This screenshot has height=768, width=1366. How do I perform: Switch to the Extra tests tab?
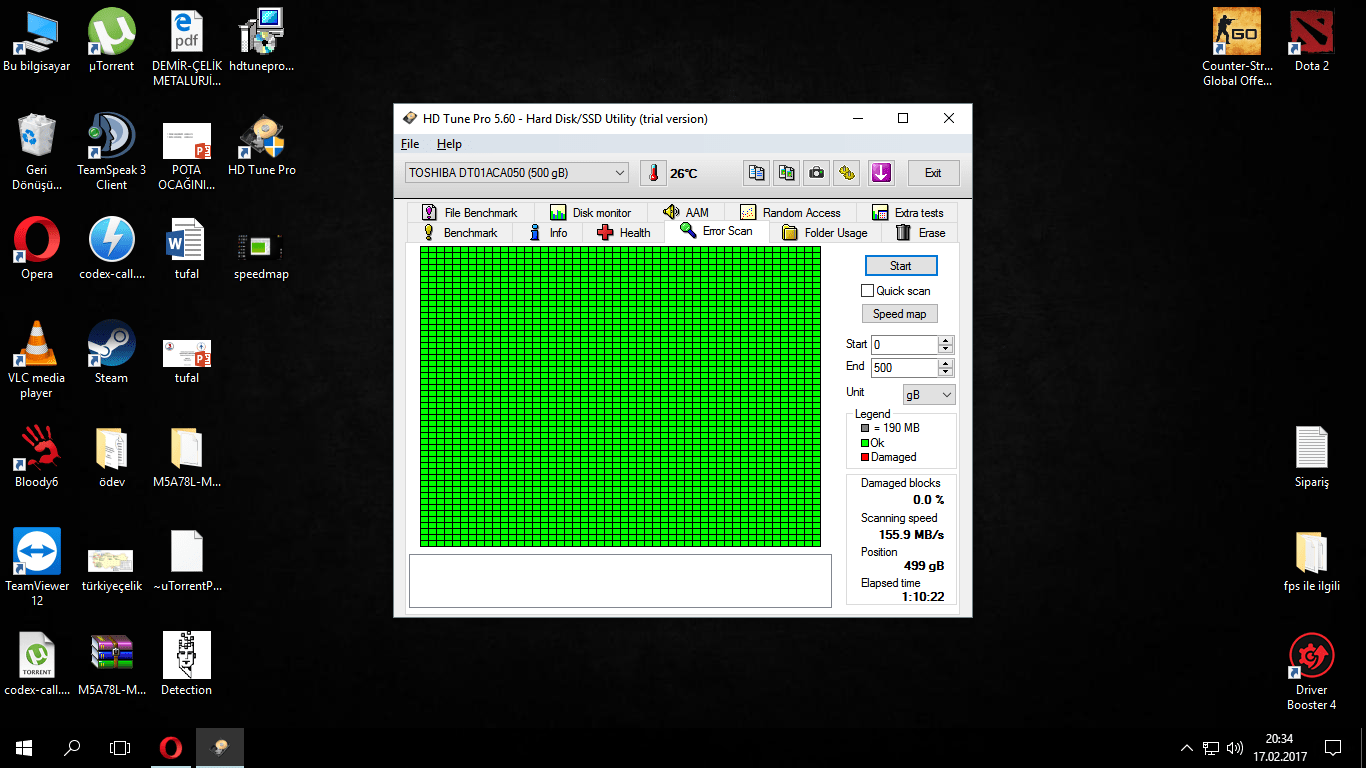pos(907,212)
